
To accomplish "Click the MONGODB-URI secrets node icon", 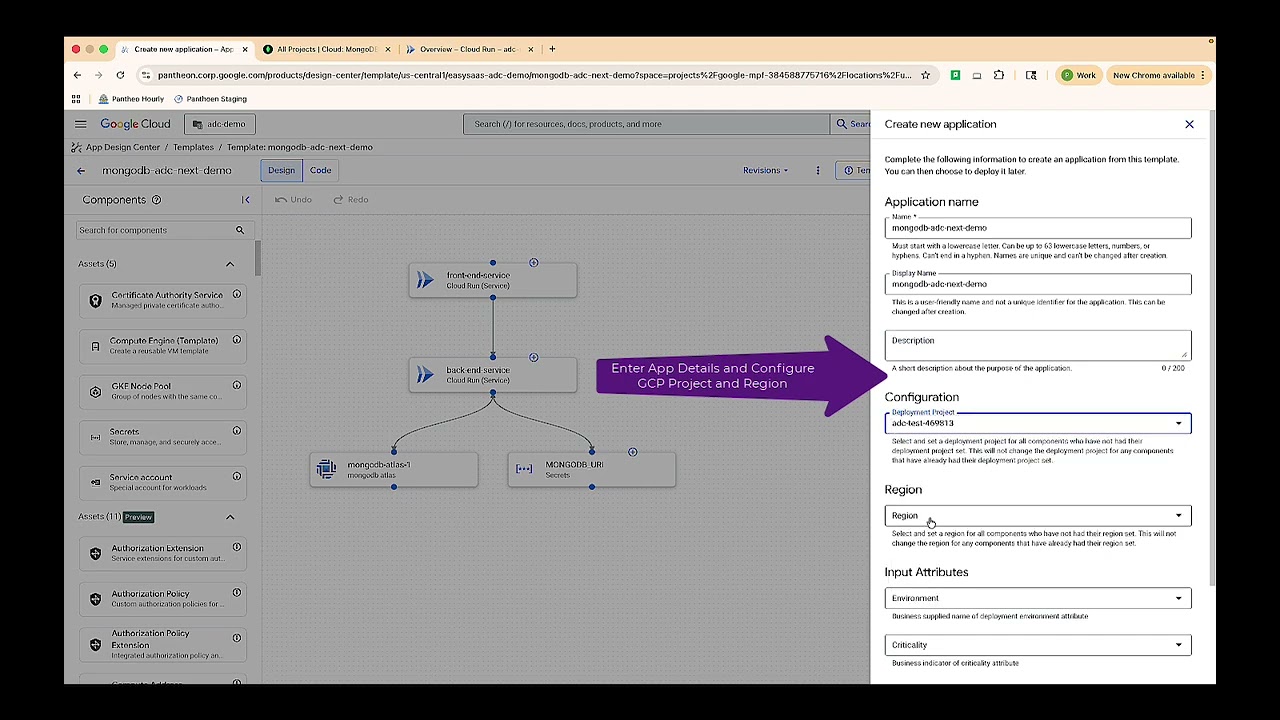I will click(524, 469).
